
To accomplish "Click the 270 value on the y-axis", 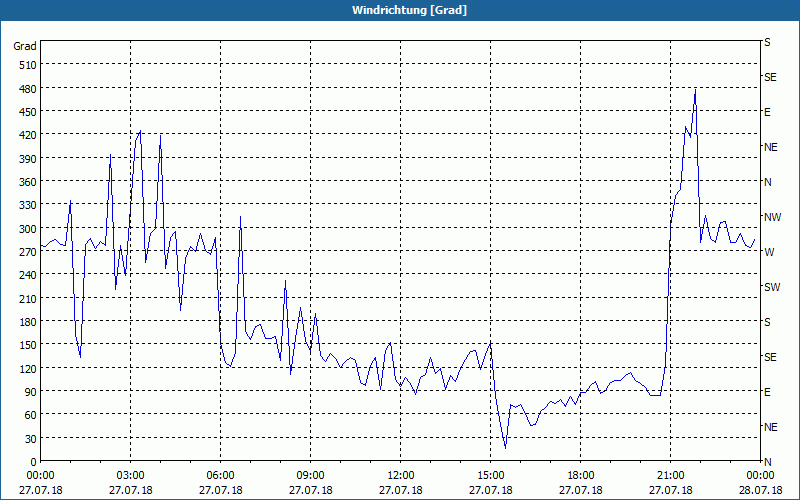I will tap(28, 252).
